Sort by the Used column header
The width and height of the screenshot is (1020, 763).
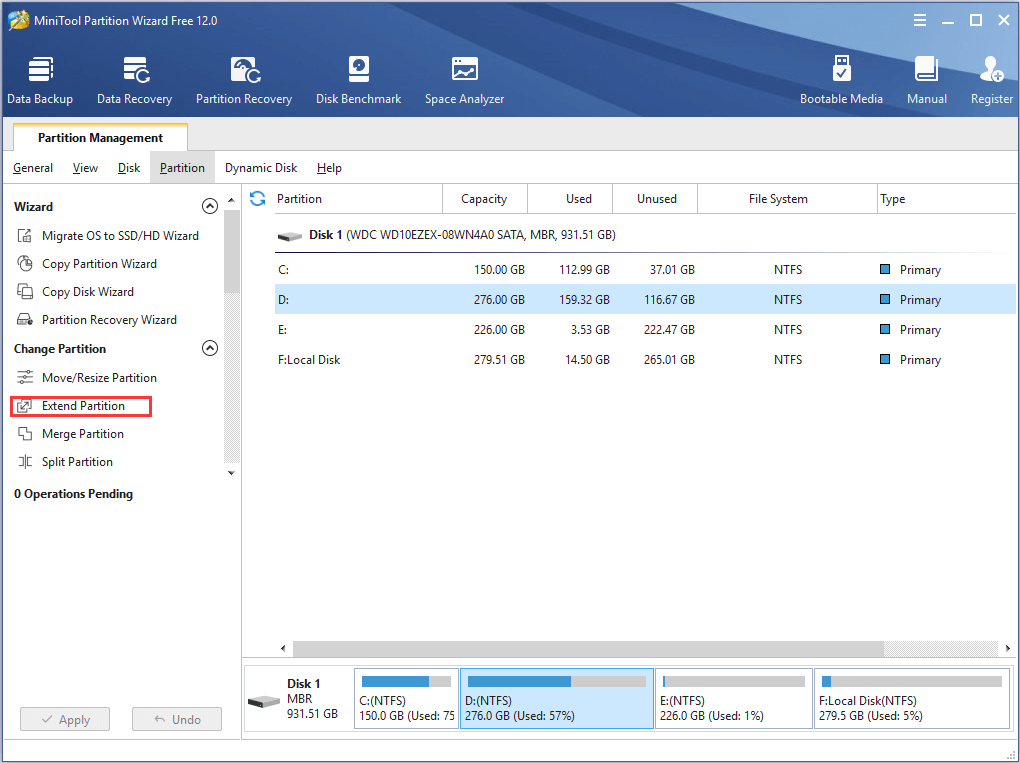click(570, 199)
